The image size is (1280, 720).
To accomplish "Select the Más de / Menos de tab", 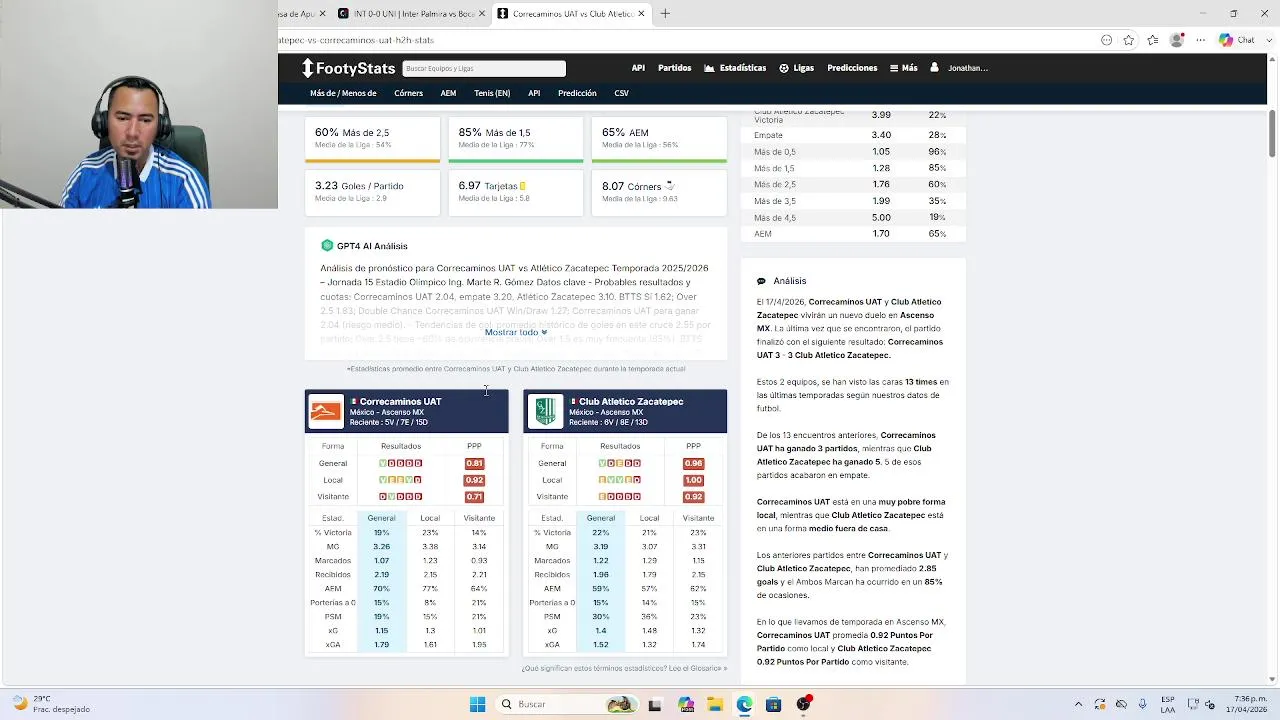I will [343, 93].
